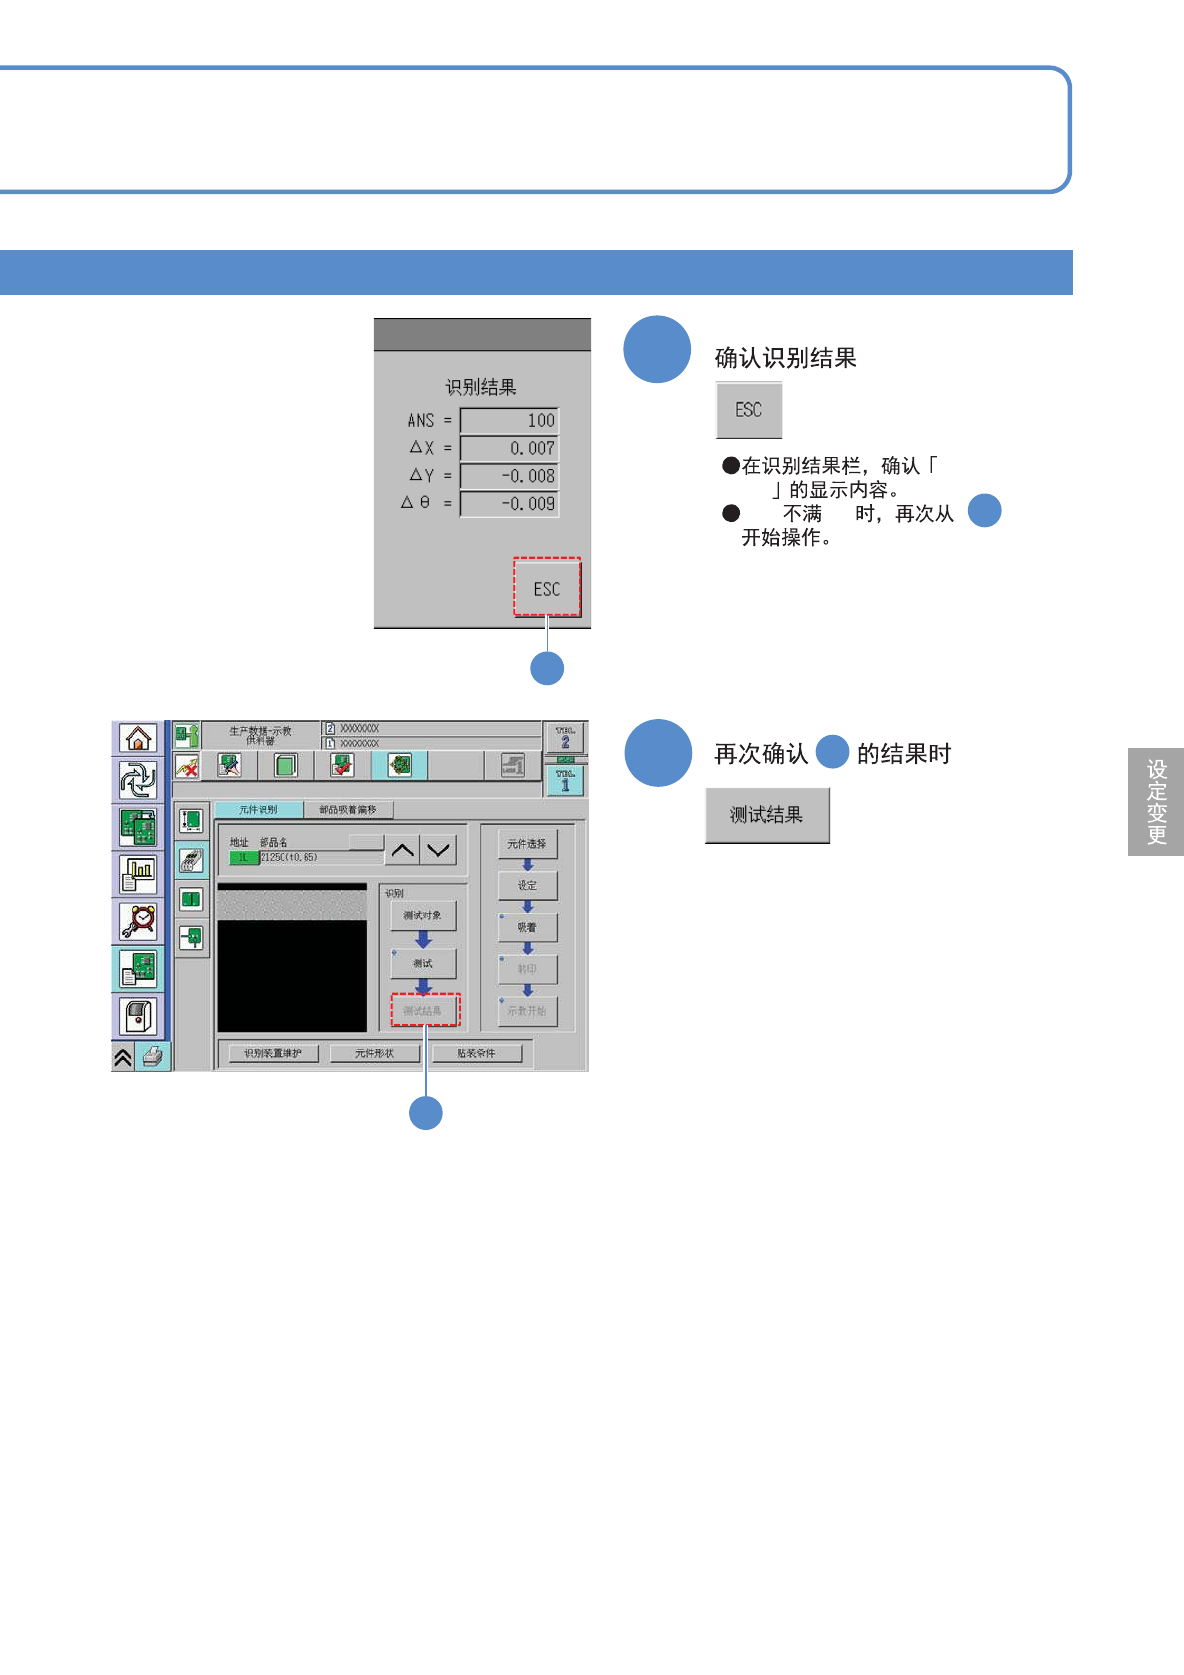Click the ΔY value field -0.008

coord(509,476)
